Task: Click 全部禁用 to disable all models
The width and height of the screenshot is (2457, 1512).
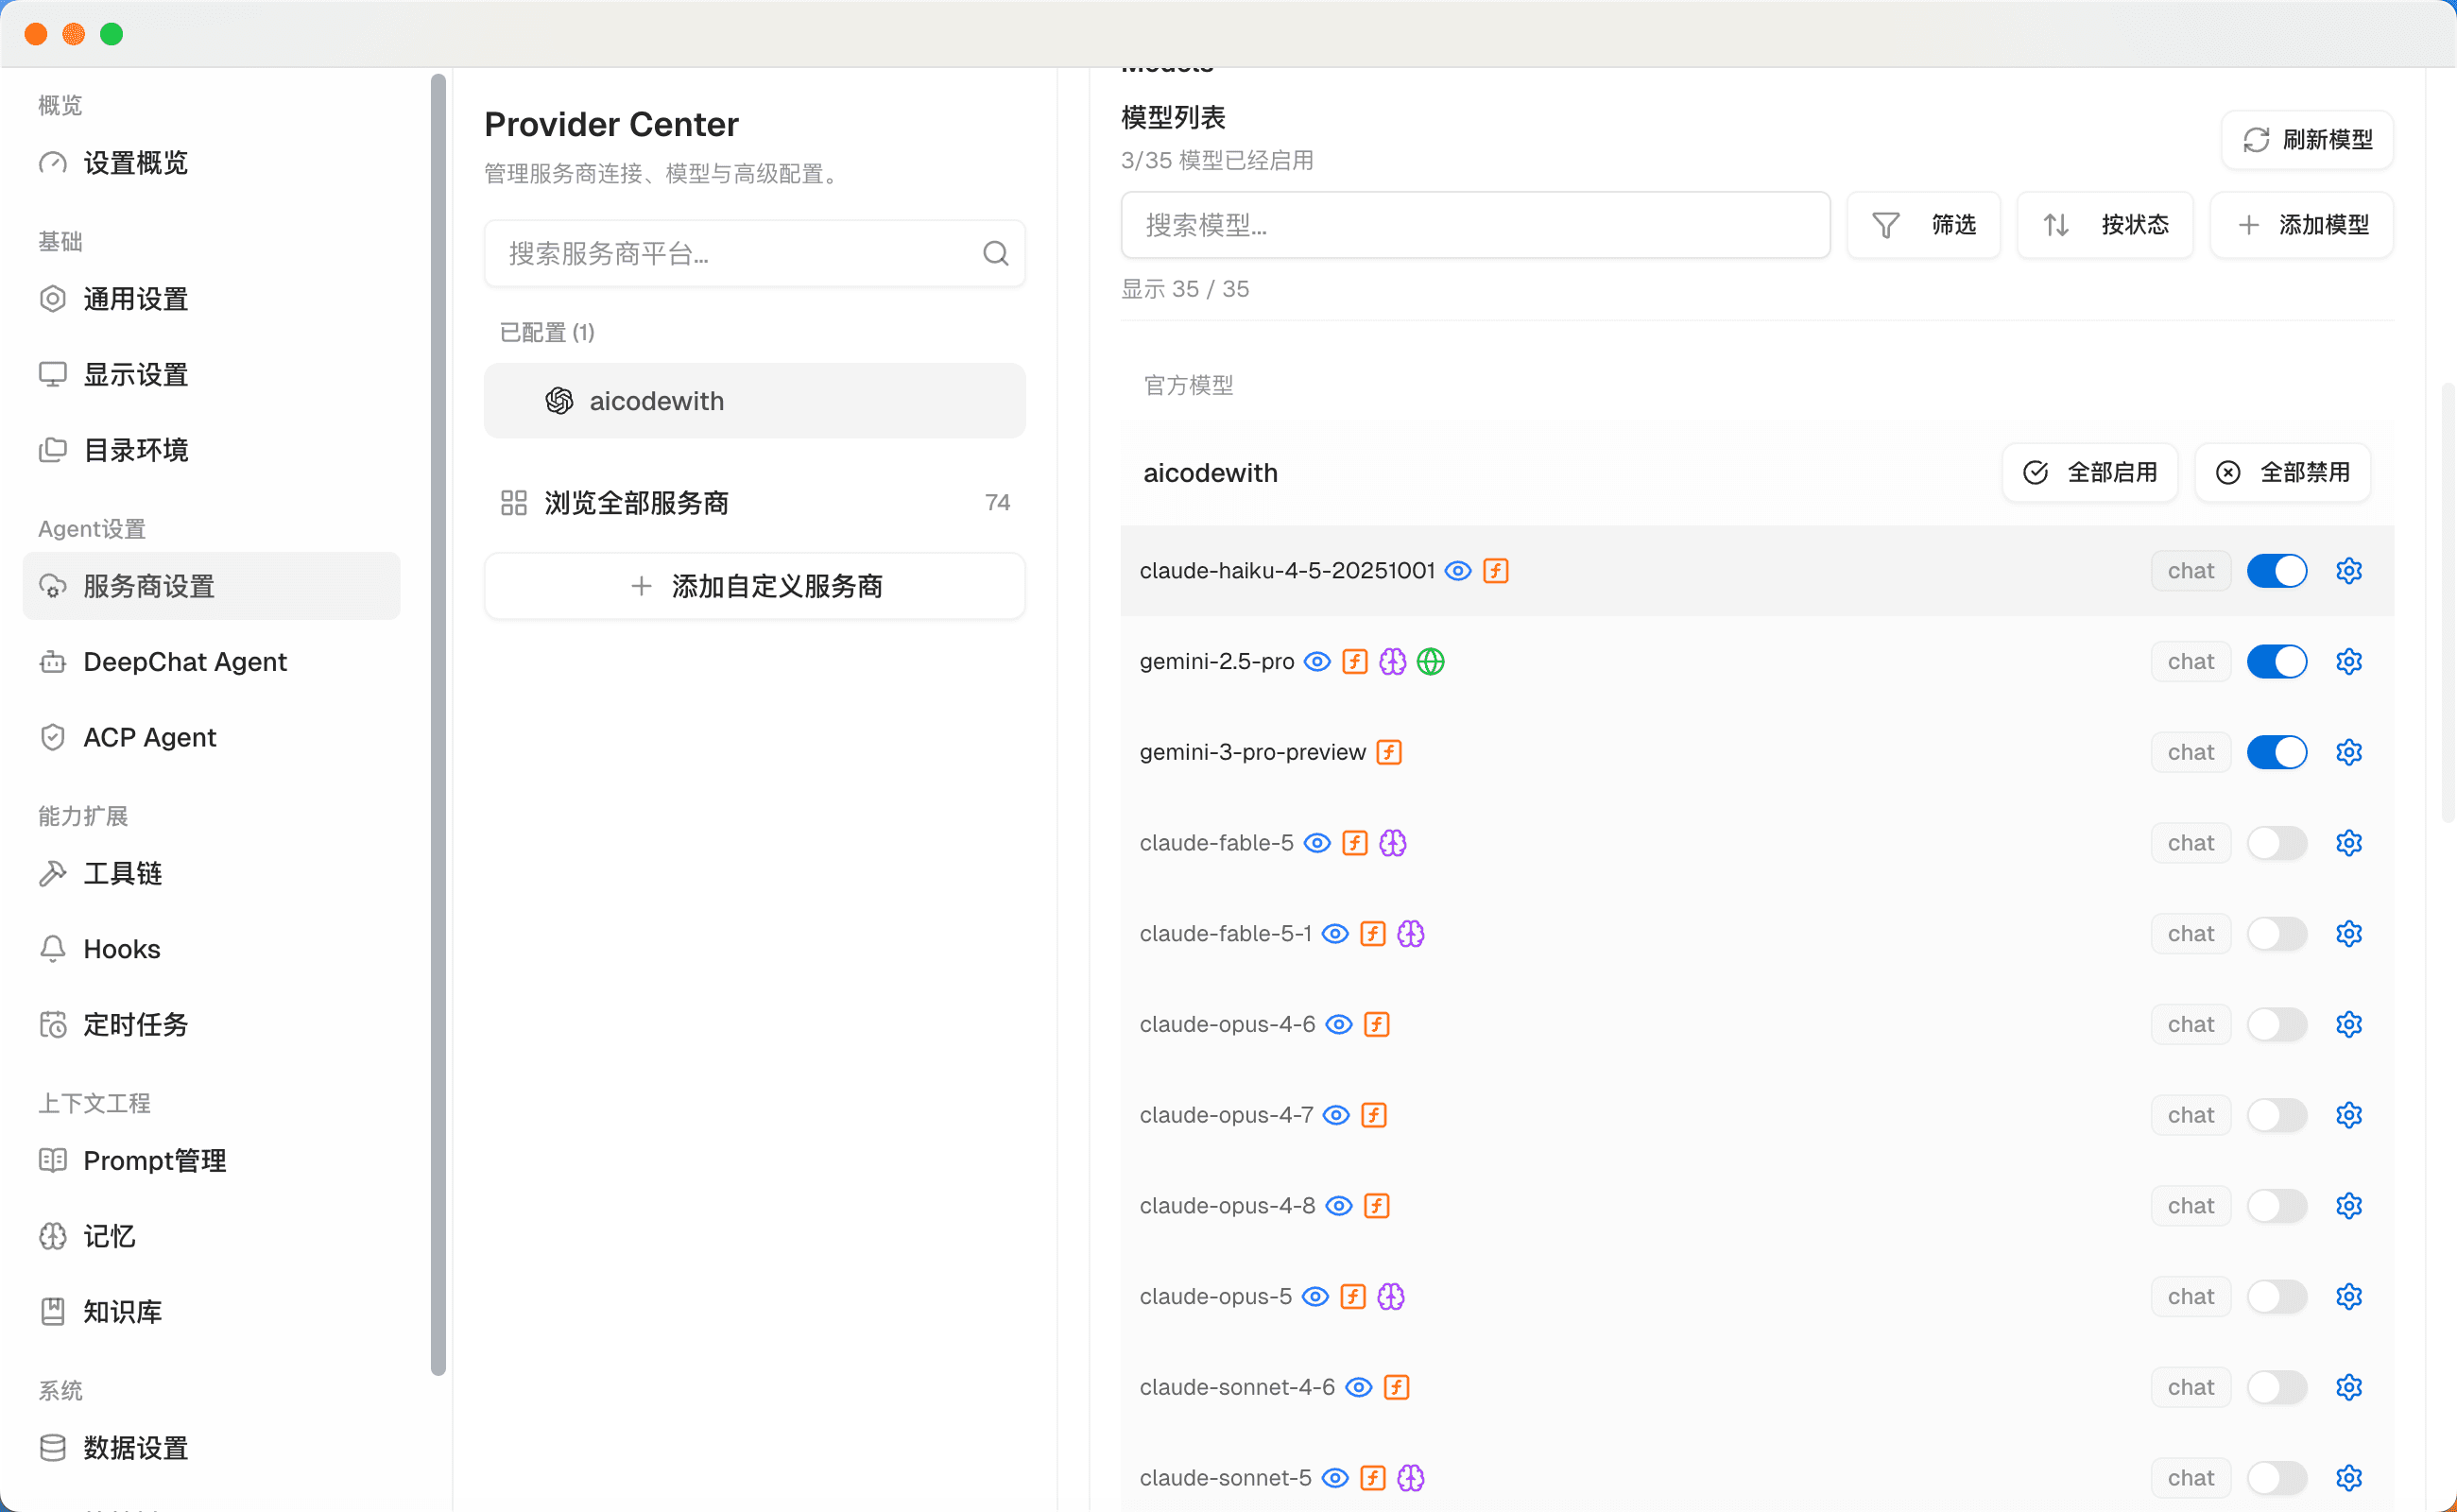Action: tap(2282, 472)
